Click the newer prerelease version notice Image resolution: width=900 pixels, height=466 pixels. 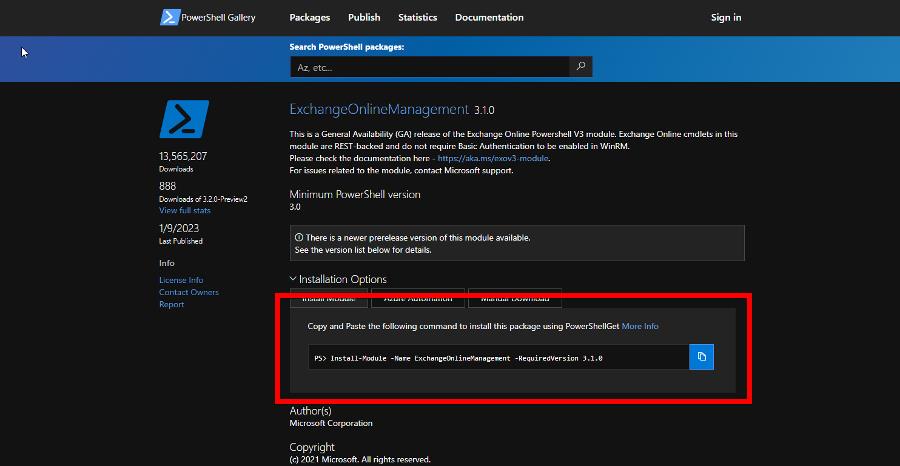point(517,243)
